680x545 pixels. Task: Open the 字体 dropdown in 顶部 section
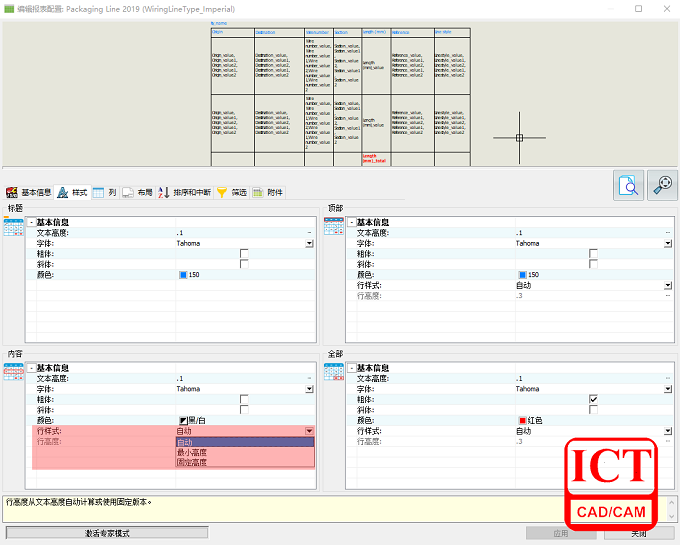(668, 244)
